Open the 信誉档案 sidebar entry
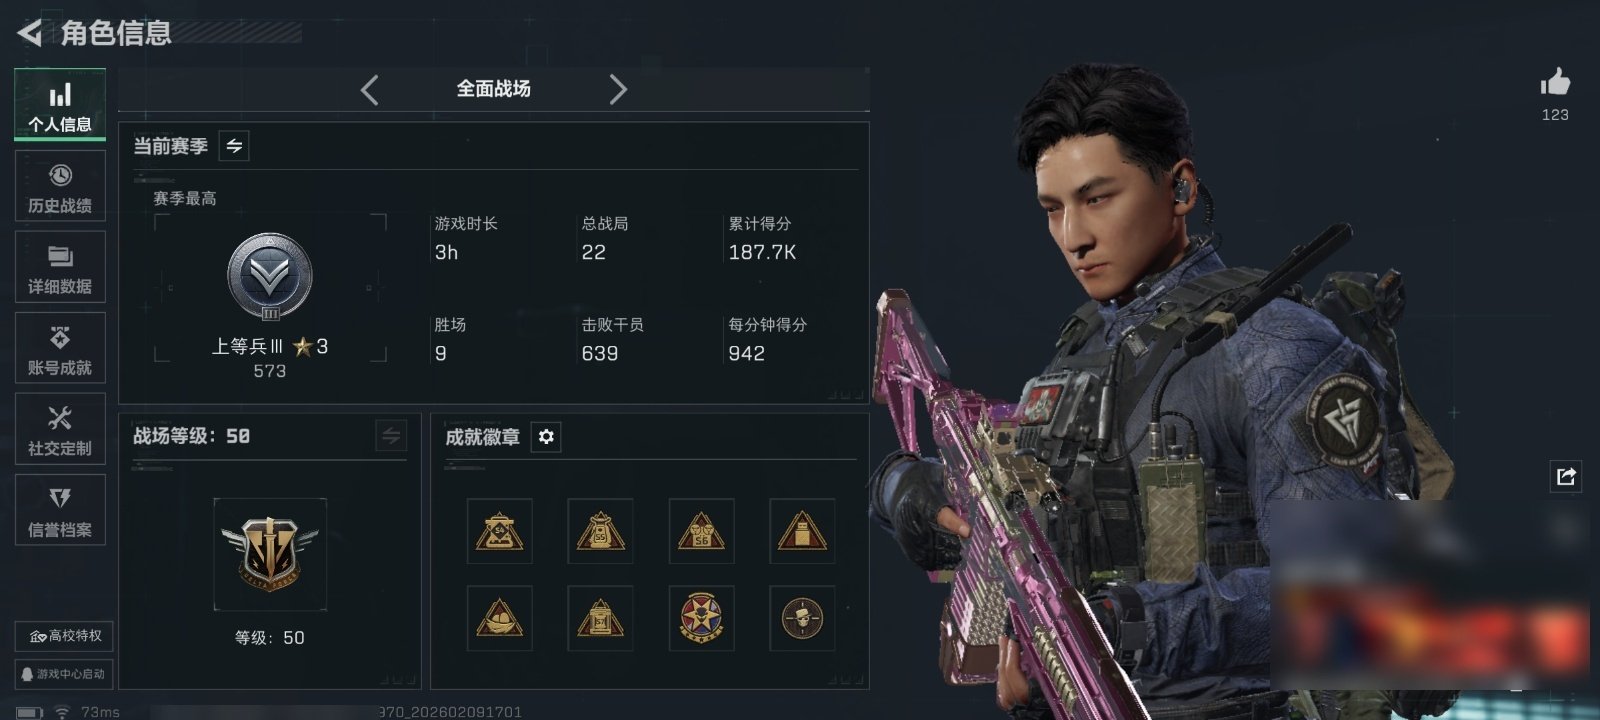The height and width of the screenshot is (720, 1600). 60,510
